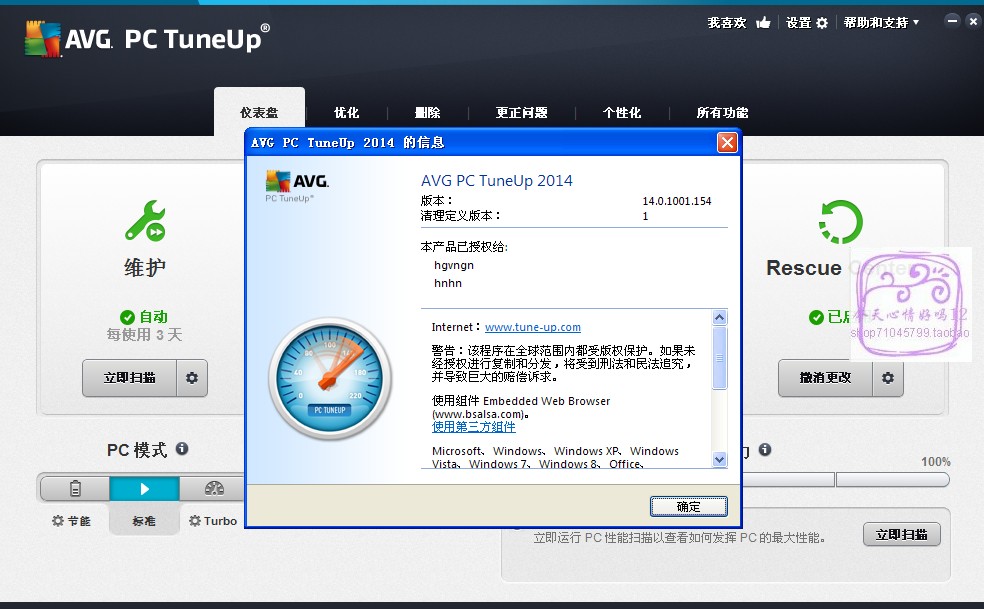Click the PC TuneUp speedometer gauge image
Viewport: 984px width, 609px height.
click(330, 379)
